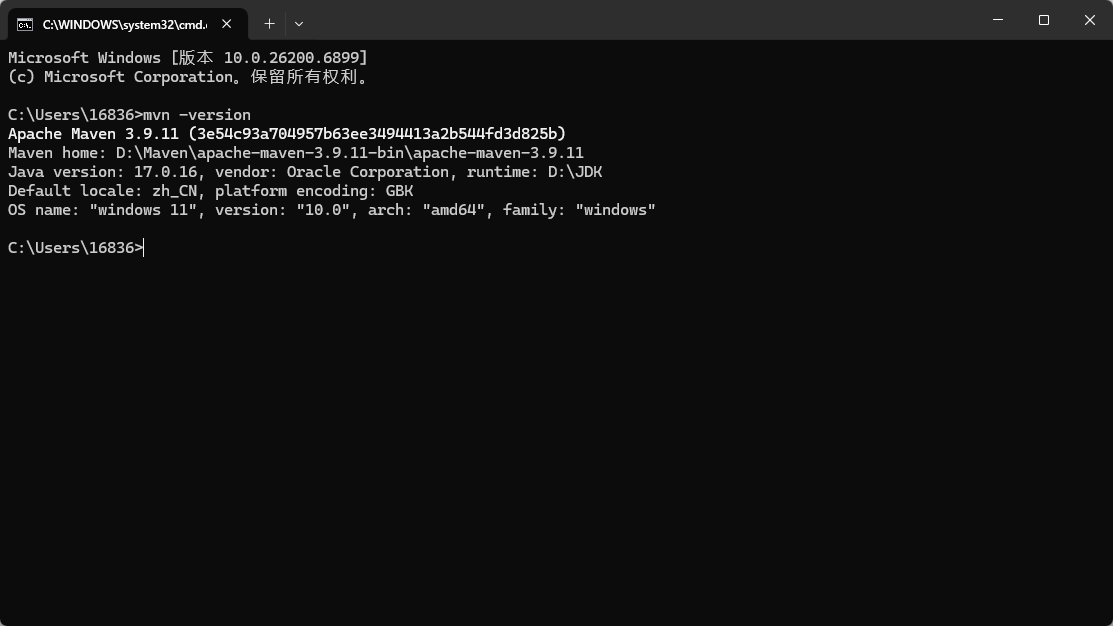Minimize the terminal window
1113x626 pixels.
click(998, 20)
